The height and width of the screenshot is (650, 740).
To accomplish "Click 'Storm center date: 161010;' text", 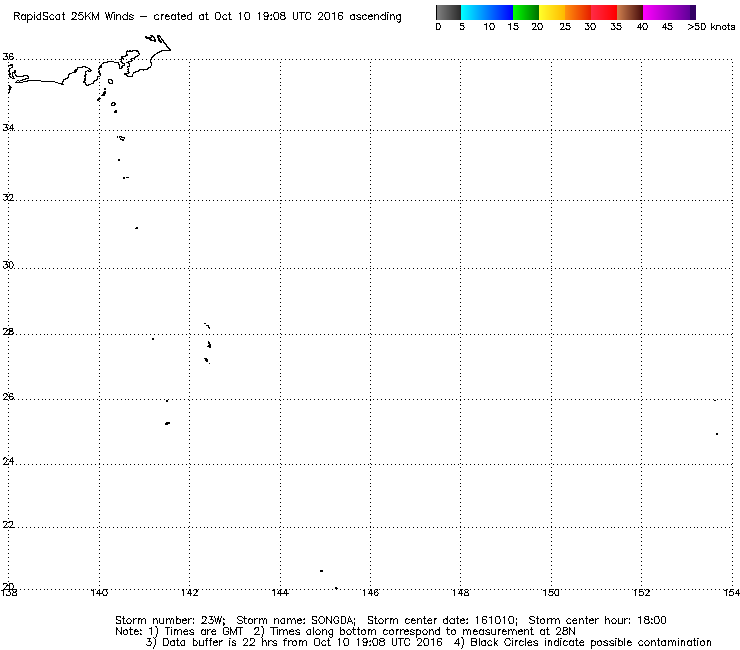I will point(442,620).
